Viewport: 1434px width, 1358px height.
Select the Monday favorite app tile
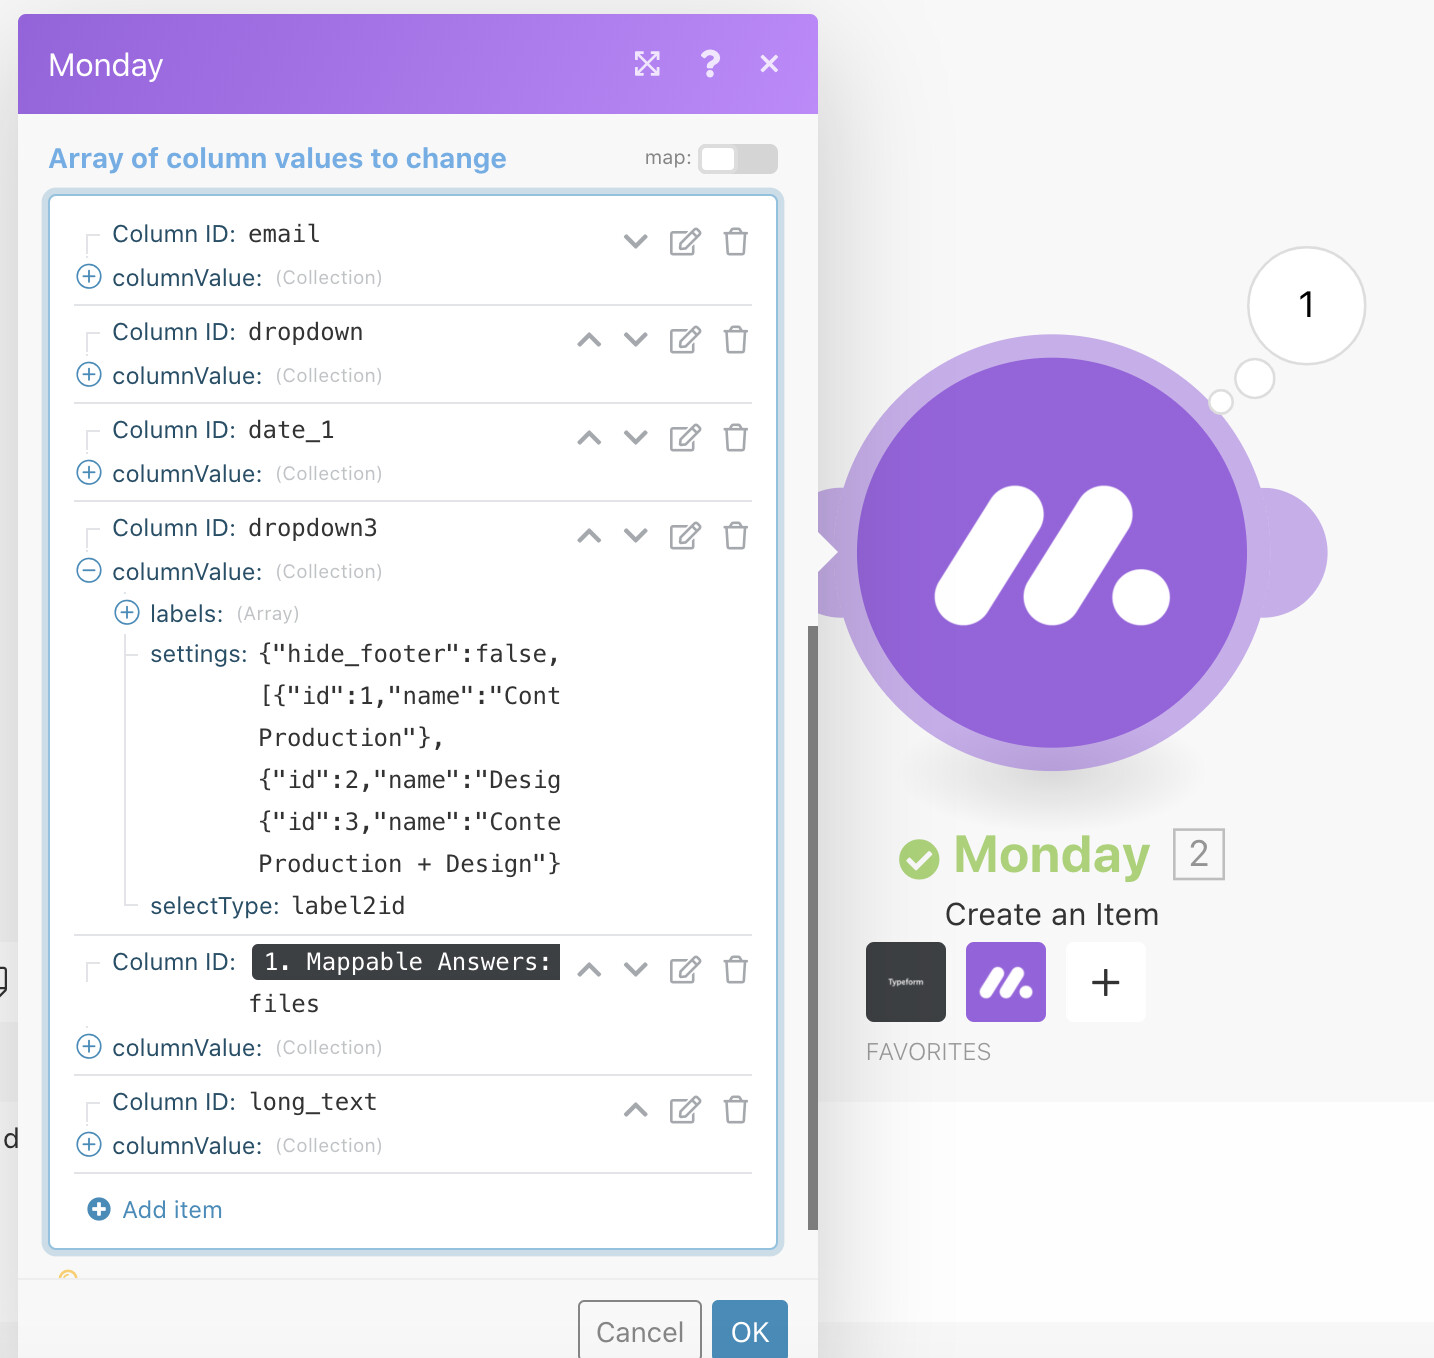[x=1006, y=982]
